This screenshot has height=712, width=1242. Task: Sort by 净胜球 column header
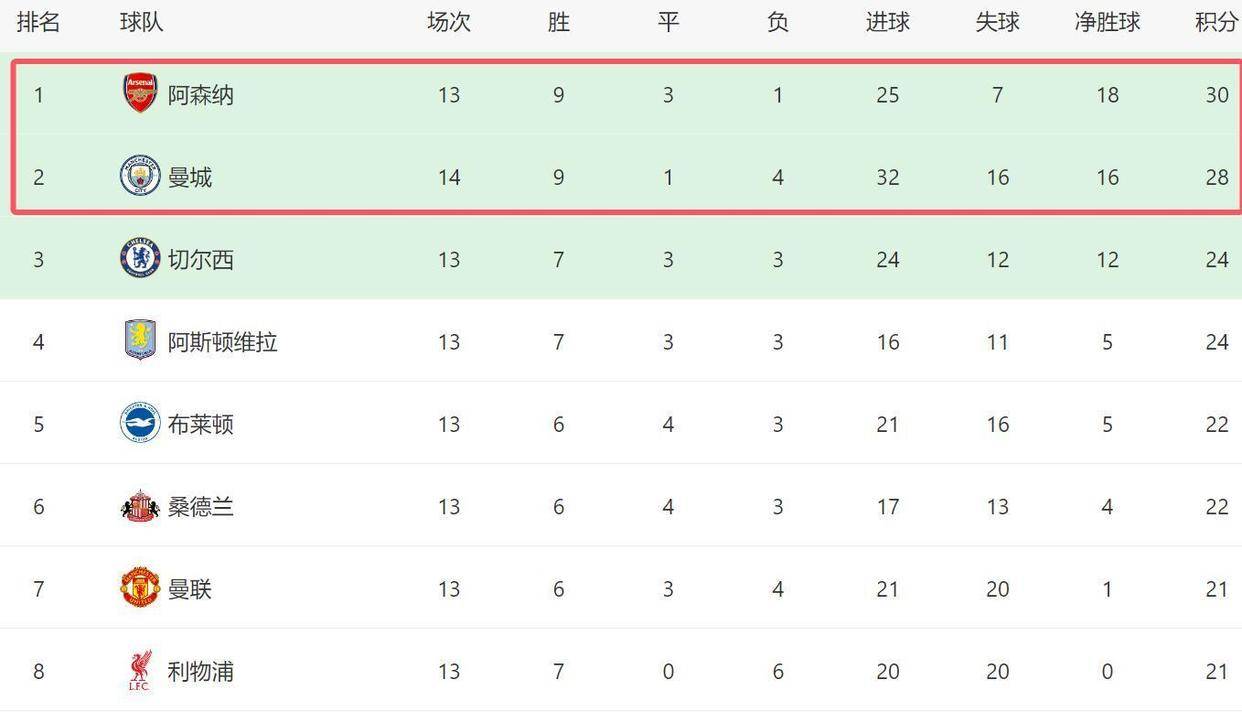pyautogui.click(x=1107, y=22)
